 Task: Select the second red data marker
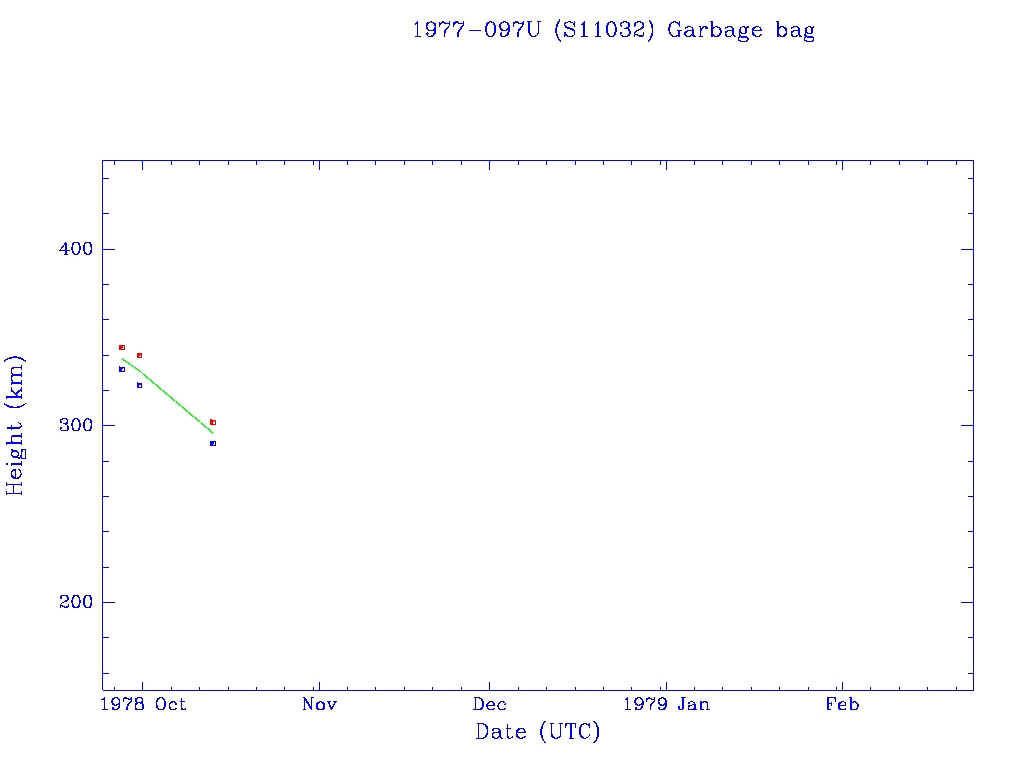pyautogui.click(x=139, y=355)
